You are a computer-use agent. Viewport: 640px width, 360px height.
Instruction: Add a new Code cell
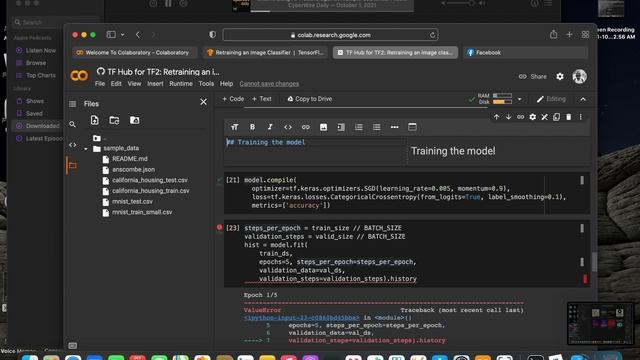point(233,99)
